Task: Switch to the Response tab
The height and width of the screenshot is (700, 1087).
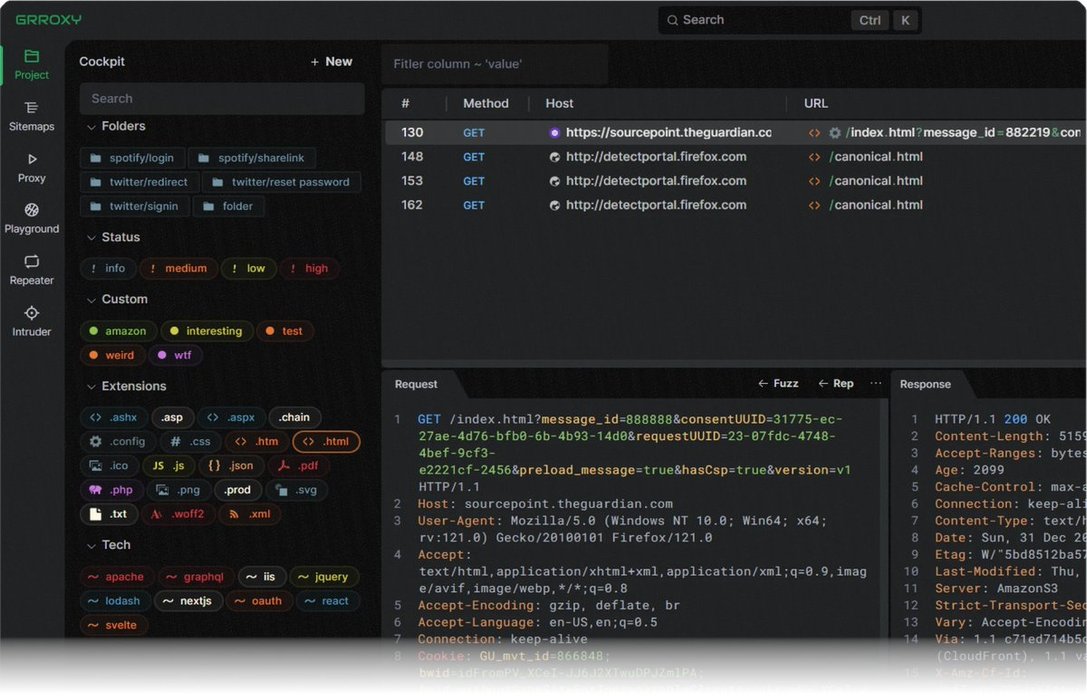Action: pyautogui.click(x=925, y=384)
